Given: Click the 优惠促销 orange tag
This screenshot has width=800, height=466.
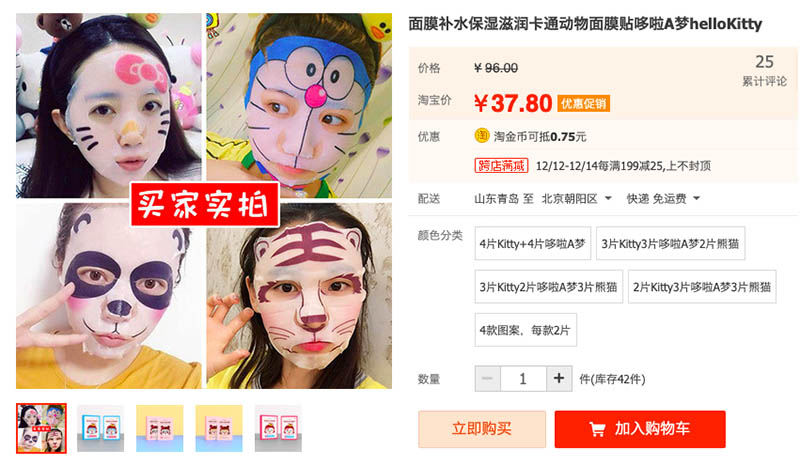Looking at the screenshot, I should 583,104.
